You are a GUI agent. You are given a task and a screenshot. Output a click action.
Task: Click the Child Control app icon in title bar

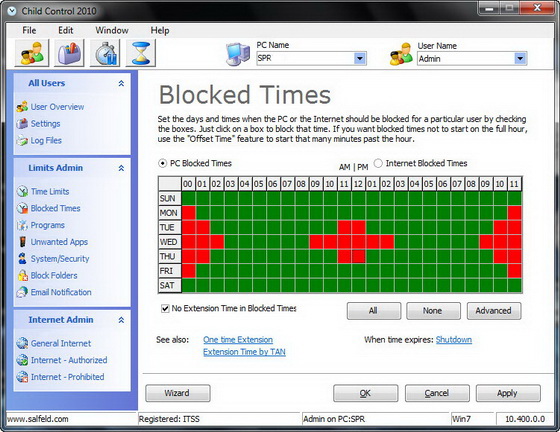click(x=12, y=11)
